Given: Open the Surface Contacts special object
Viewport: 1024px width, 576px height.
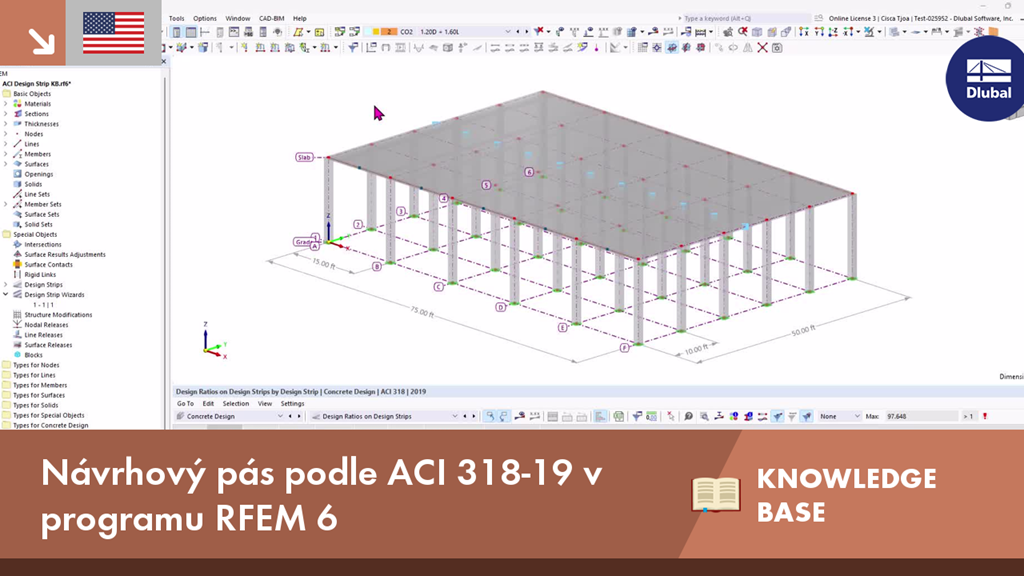Looking at the screenshot, I should coord(48,265).
